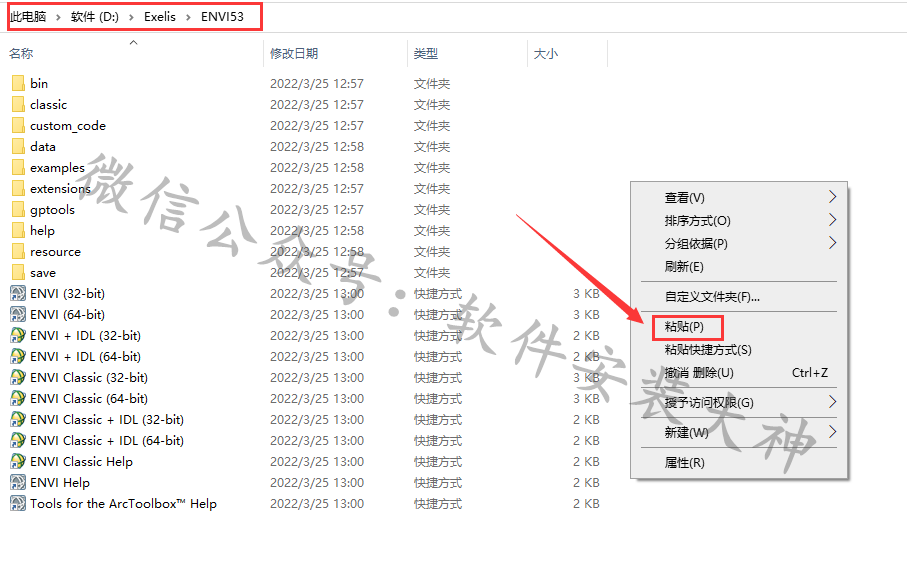
Task: Click 快捷方式 type of ENVI Help row
Action: tap(438, 482)
